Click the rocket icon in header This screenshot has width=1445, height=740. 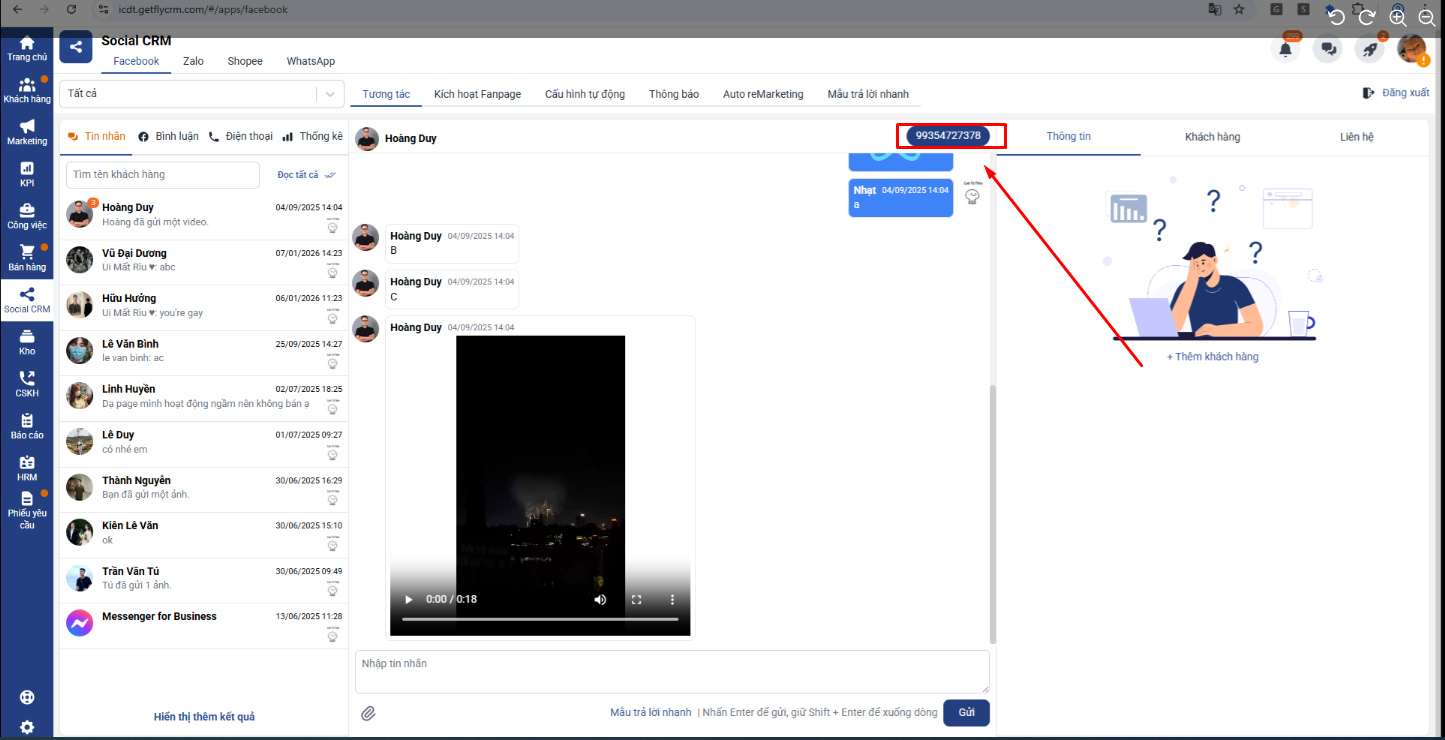coord(1369,49)
